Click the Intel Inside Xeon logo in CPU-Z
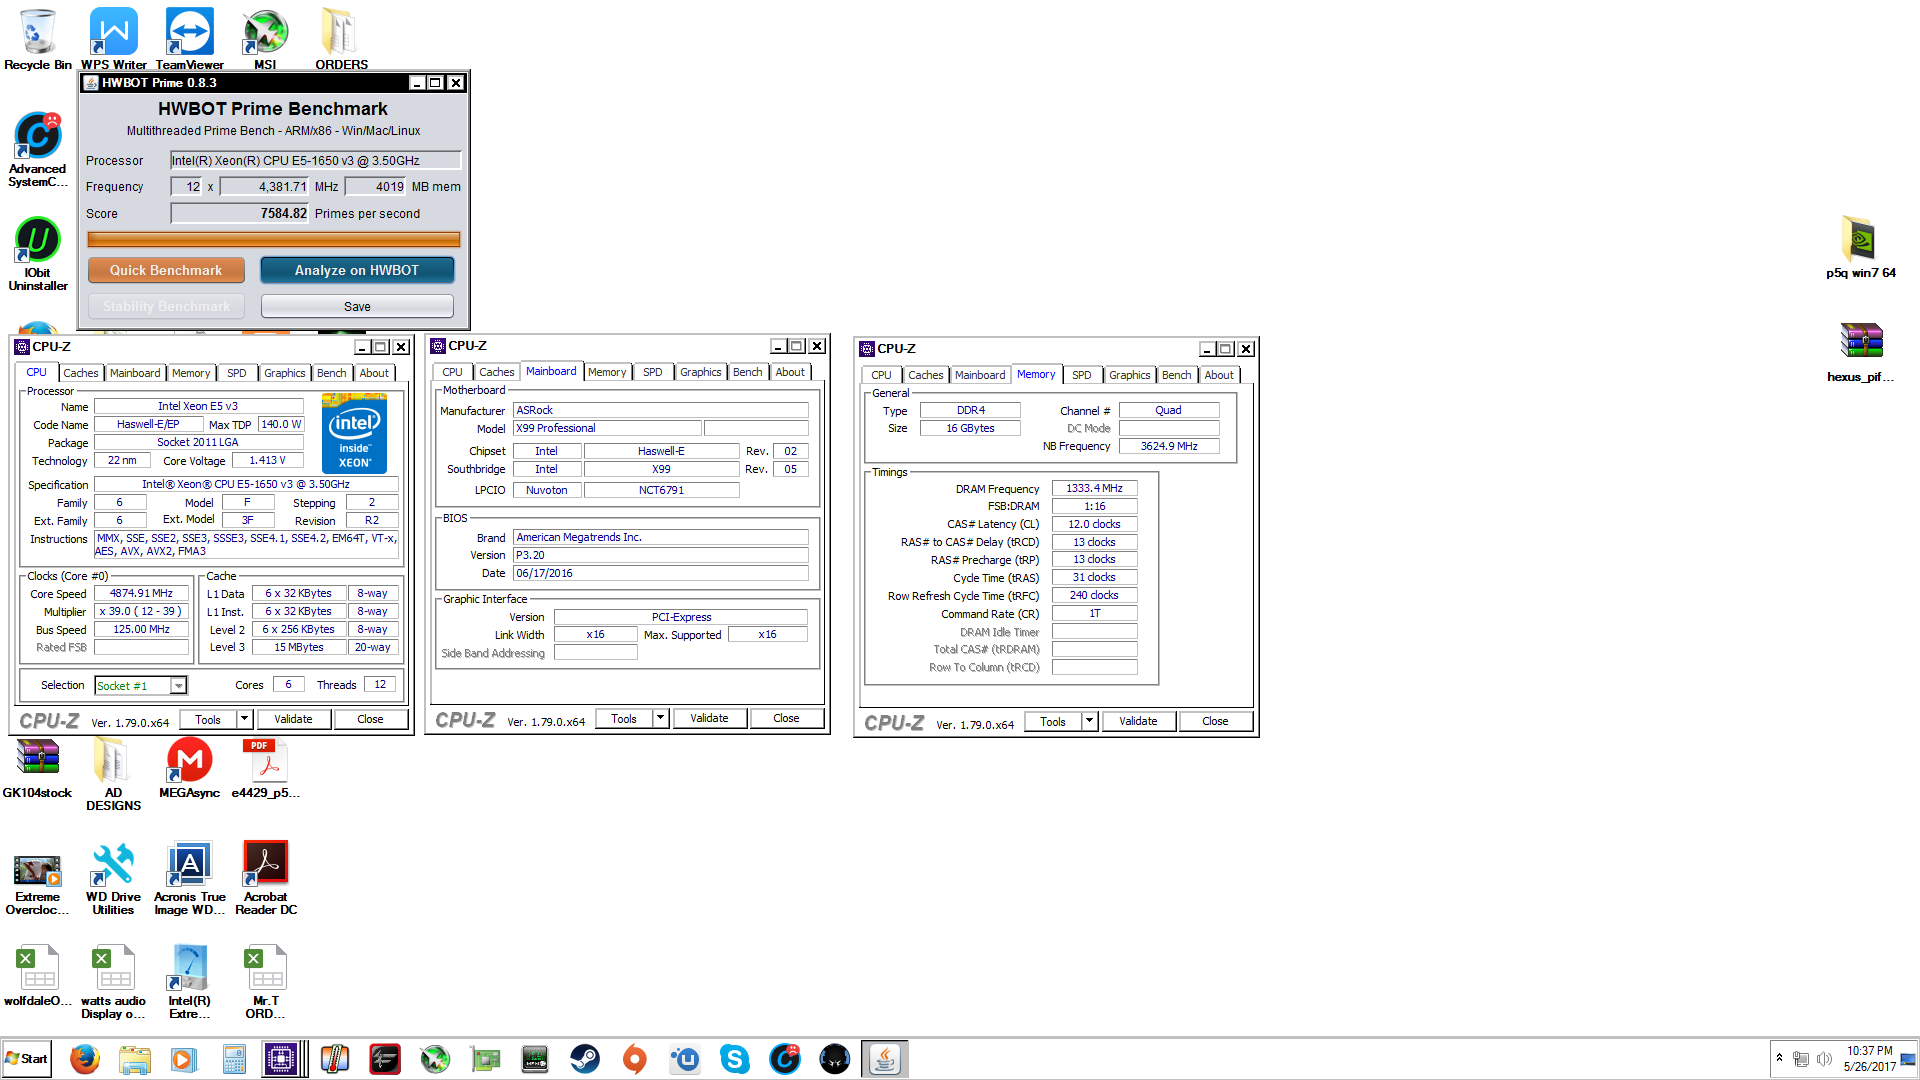 coord(355,433)
